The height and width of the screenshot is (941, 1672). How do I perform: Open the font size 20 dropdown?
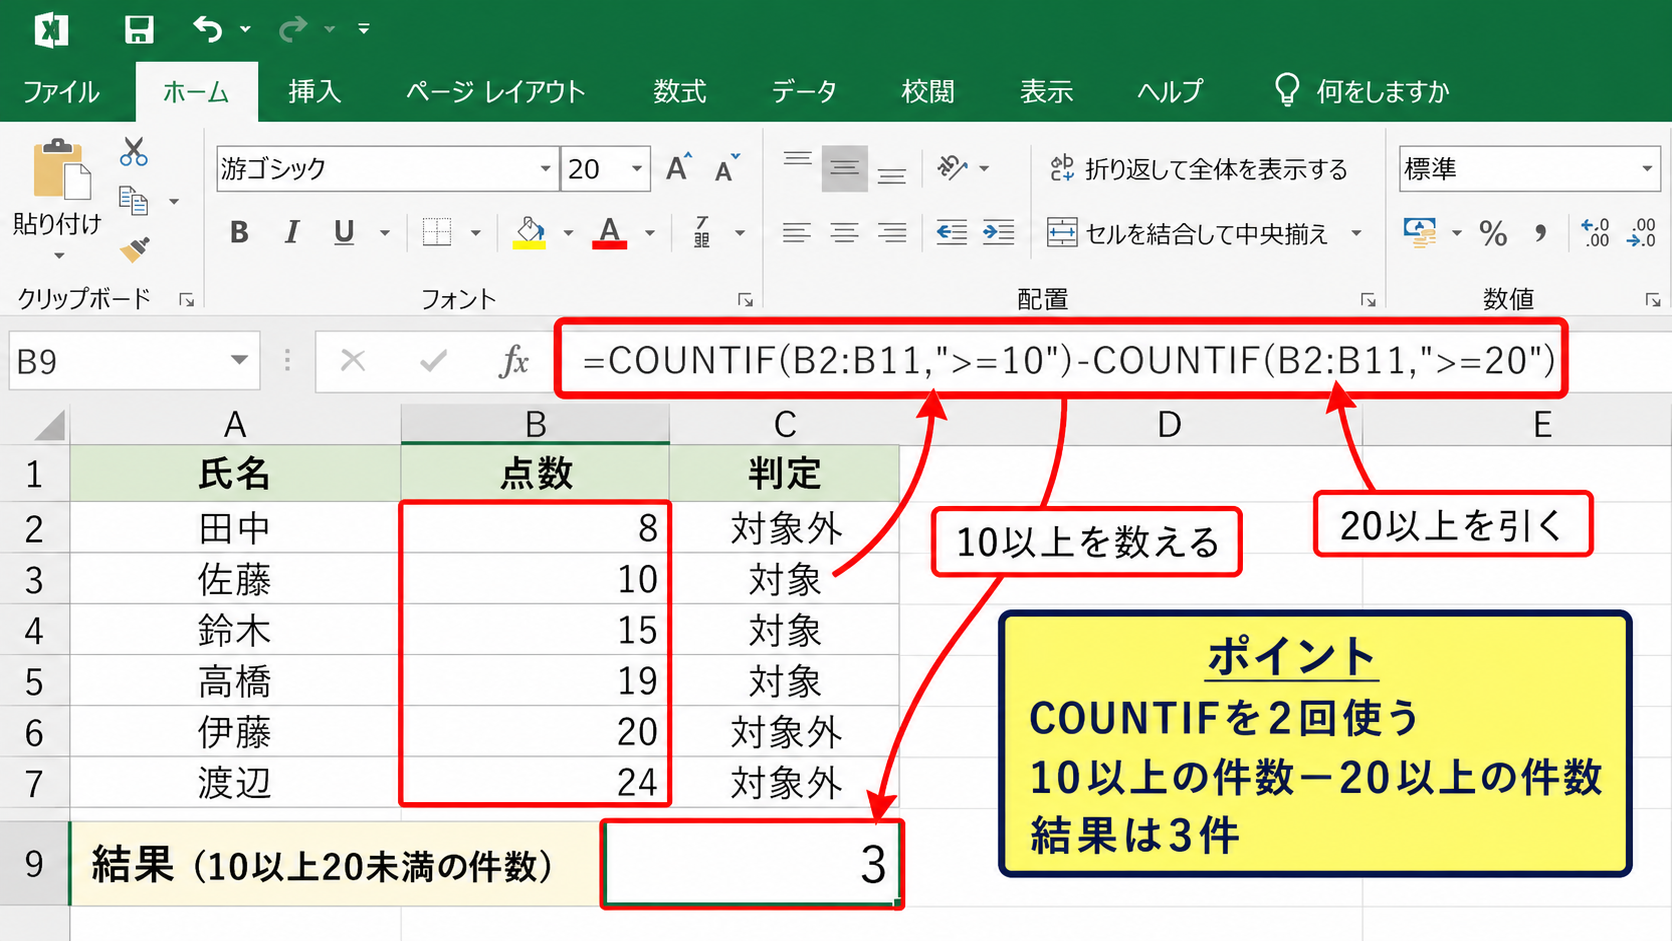[637, 169]
